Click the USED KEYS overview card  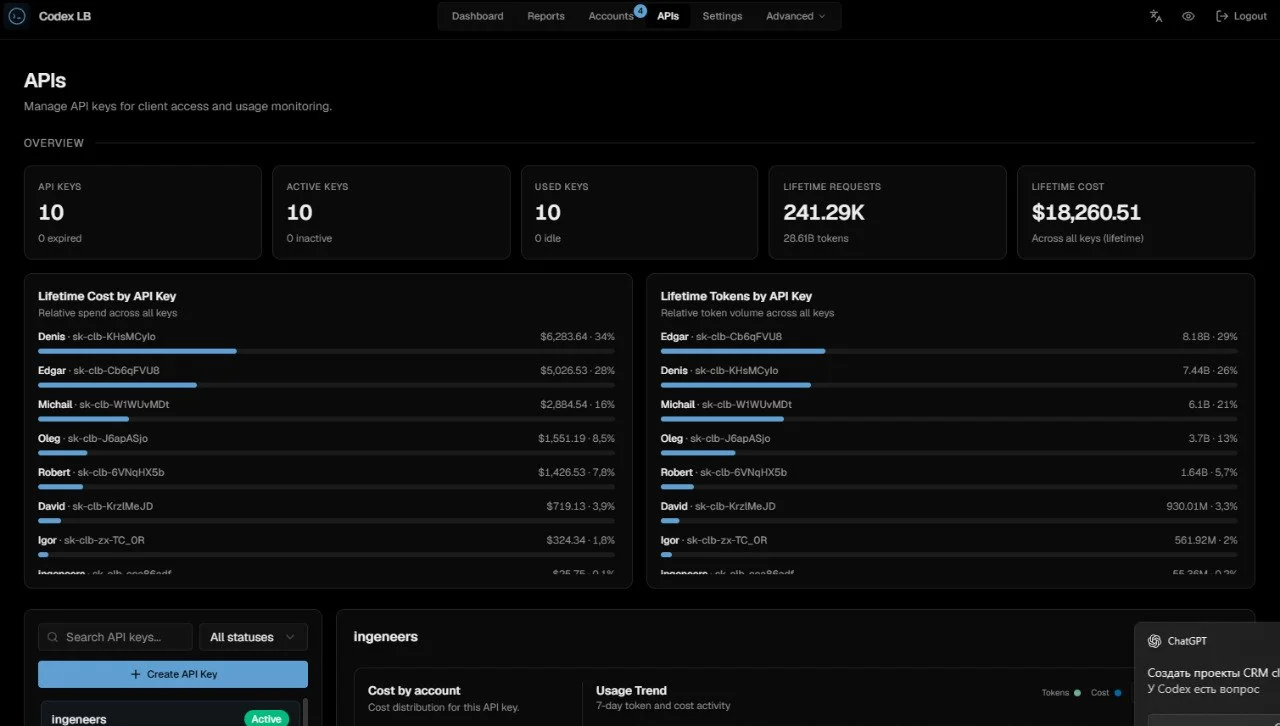coord(639,212)
